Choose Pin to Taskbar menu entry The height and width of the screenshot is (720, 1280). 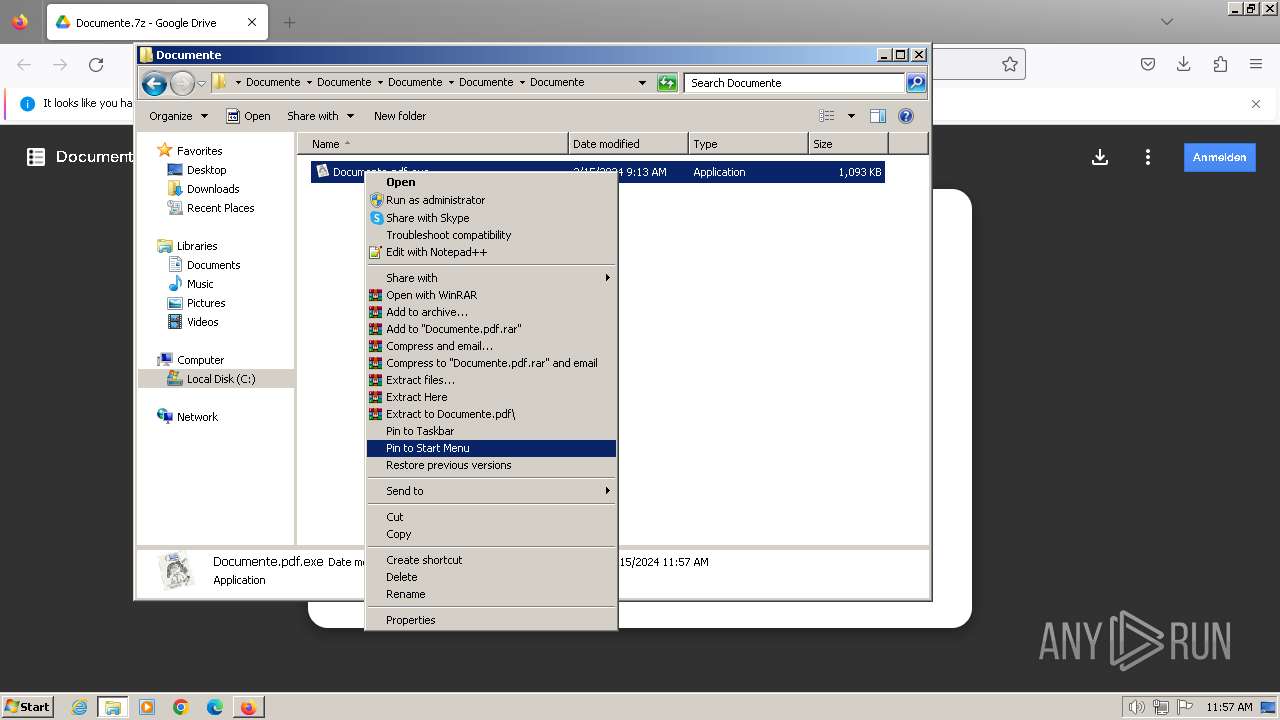491,431
